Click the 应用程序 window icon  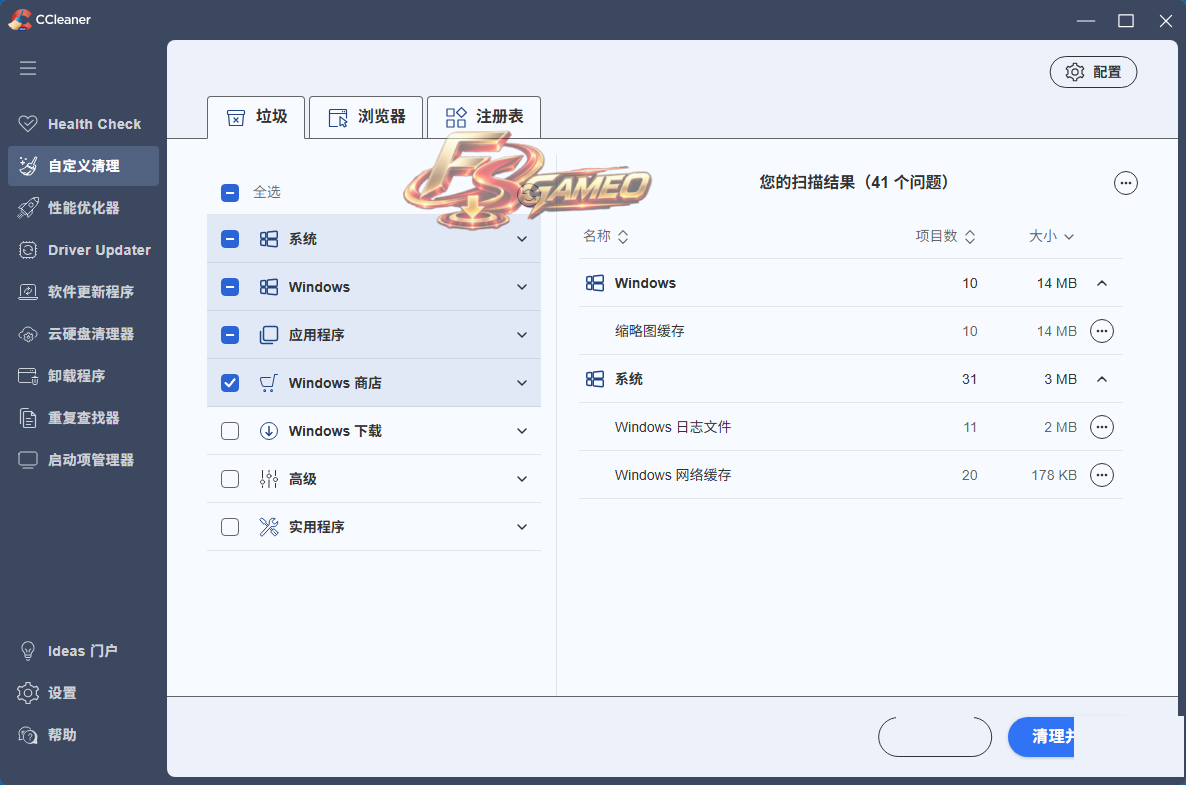click(269, 335)
